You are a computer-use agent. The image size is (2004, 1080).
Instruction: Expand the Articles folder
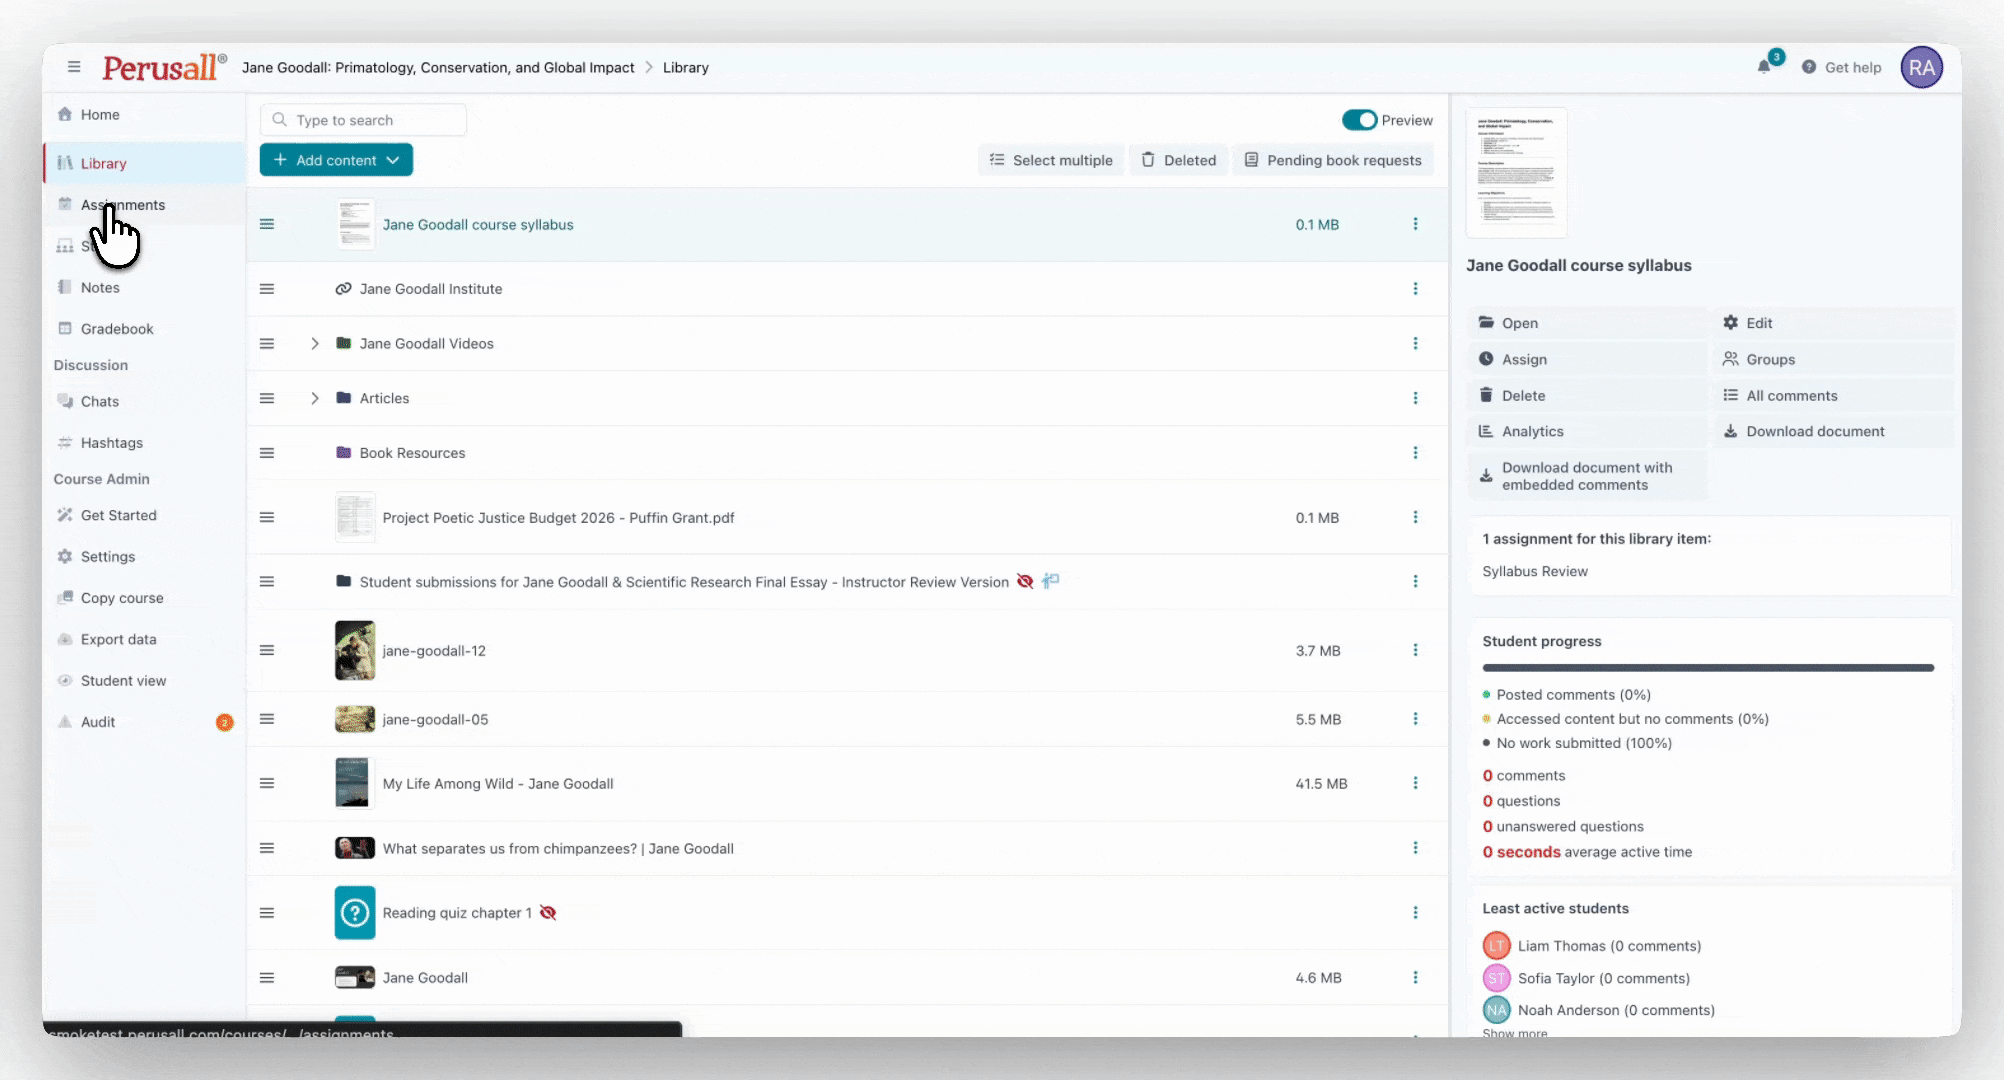pyautogui.click(x=315, y=399)
